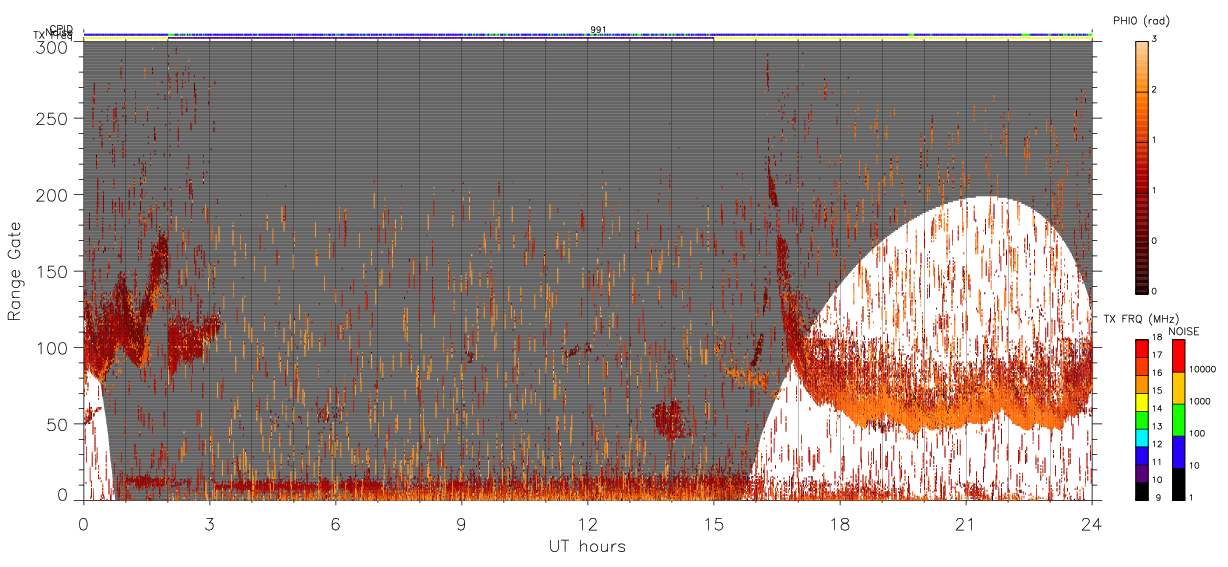This screenshot has width=1228, height=567.
Task: Click the 10000 label on NOISE legend
Action: (1203, 369)
